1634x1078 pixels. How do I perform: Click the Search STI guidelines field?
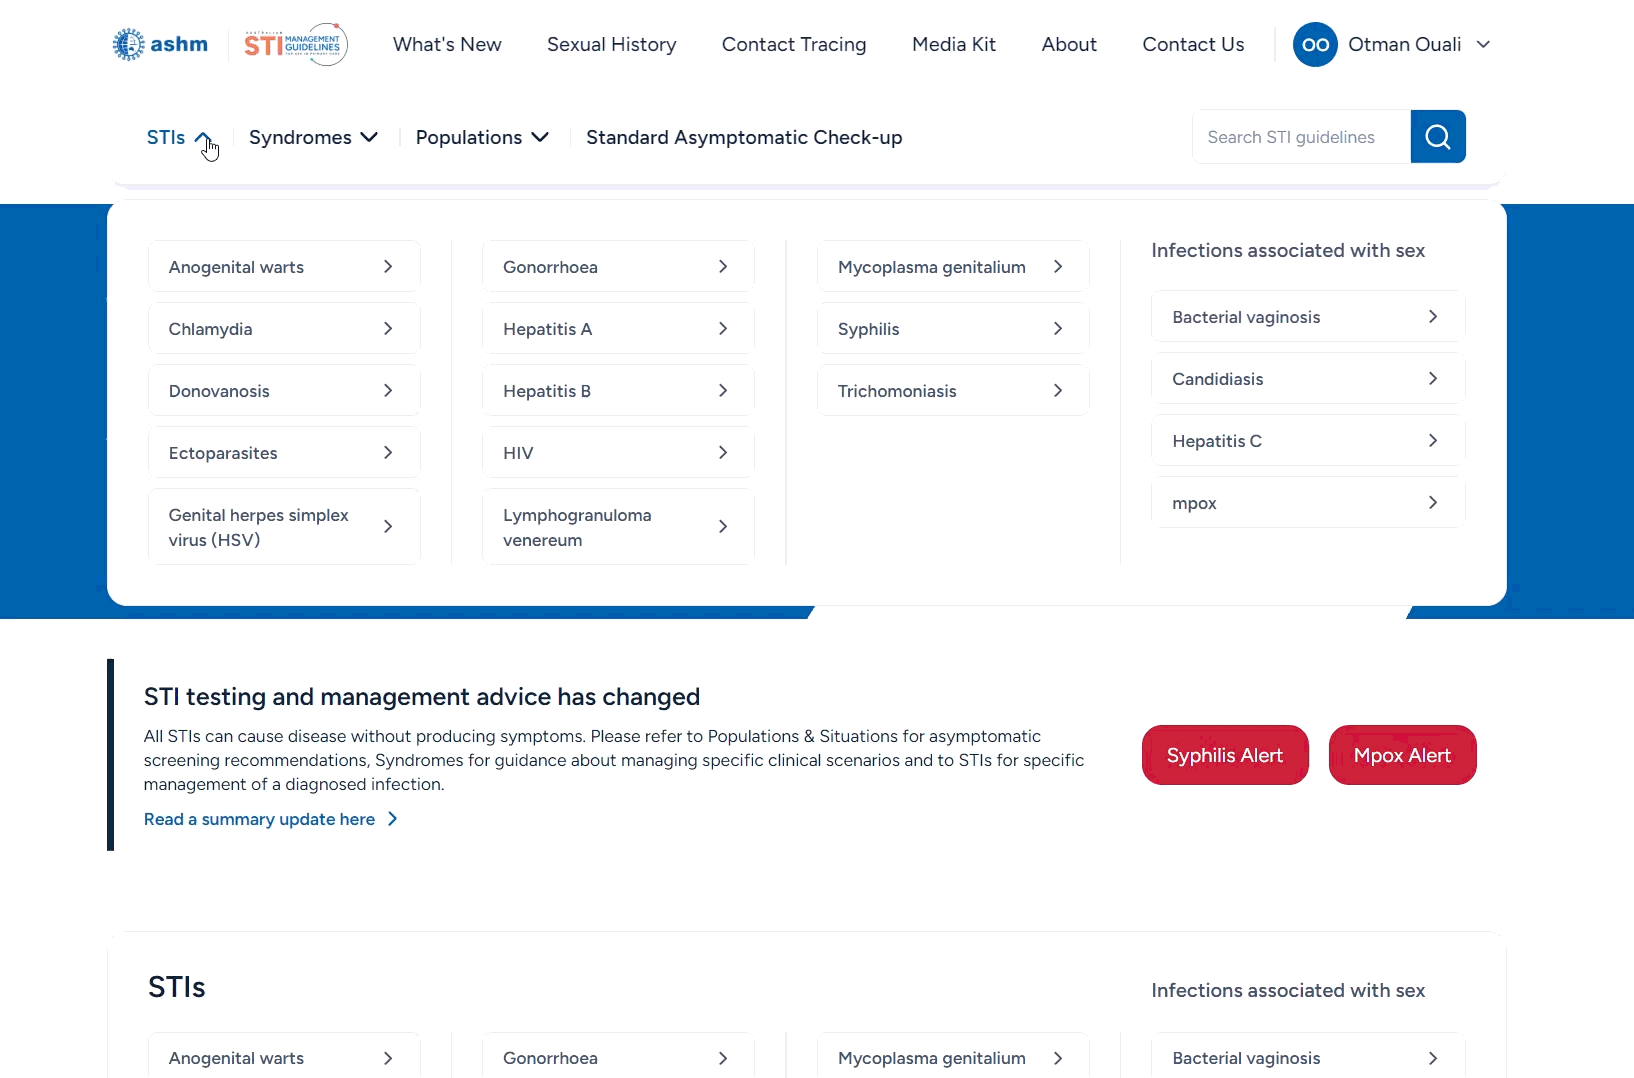click(1301, 137)
